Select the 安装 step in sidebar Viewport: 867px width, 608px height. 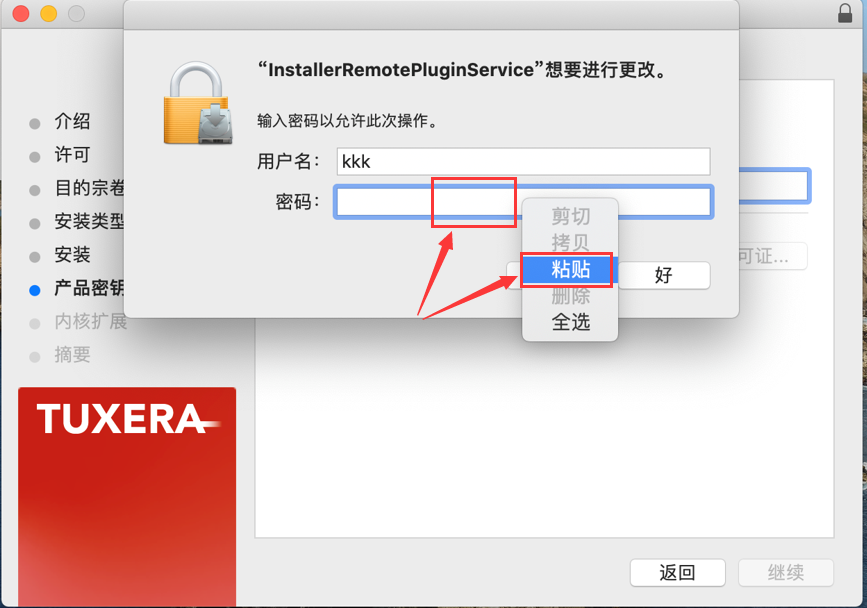(x=72, y=254)
